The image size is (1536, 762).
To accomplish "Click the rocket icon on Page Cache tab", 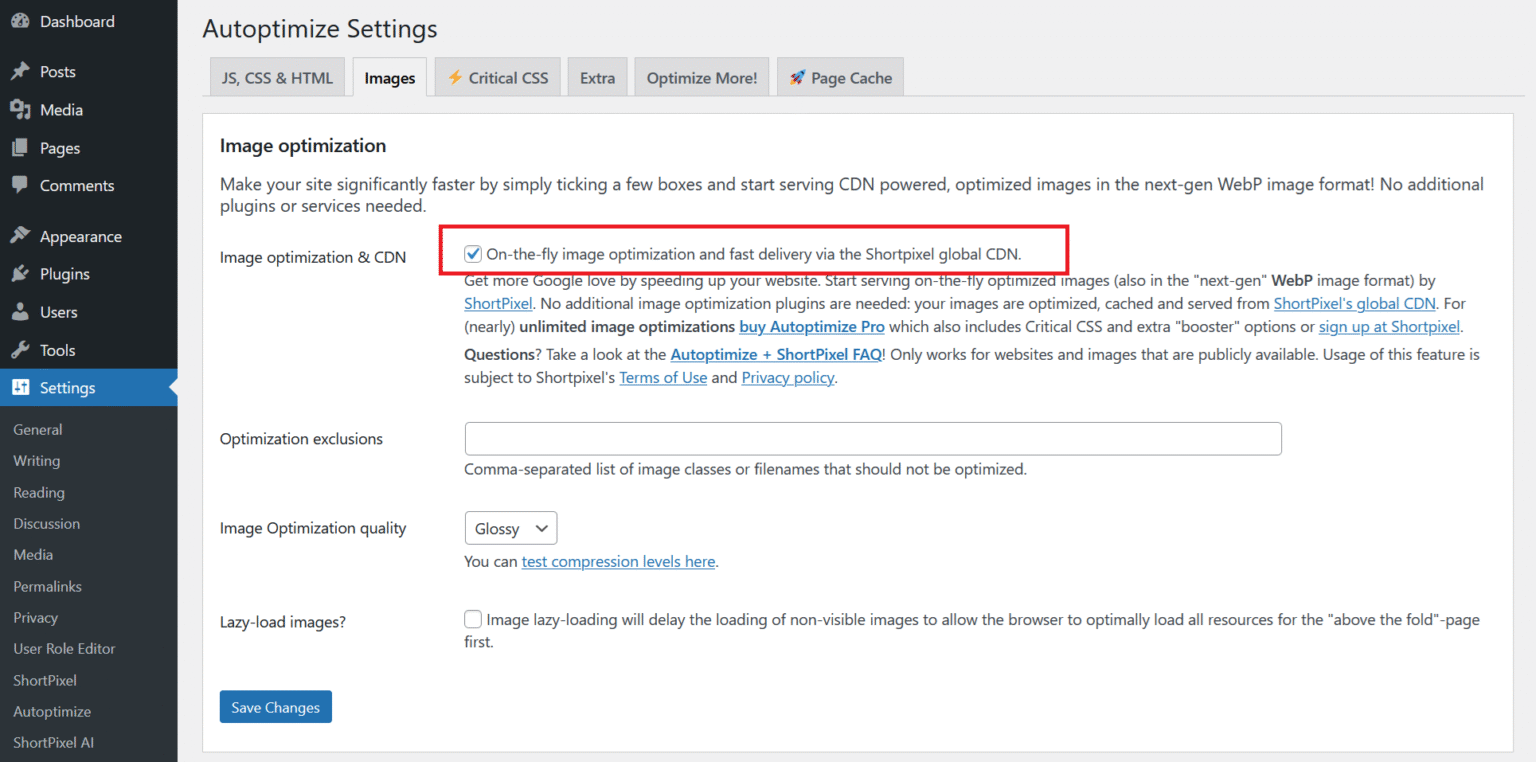I will point(797,76).
